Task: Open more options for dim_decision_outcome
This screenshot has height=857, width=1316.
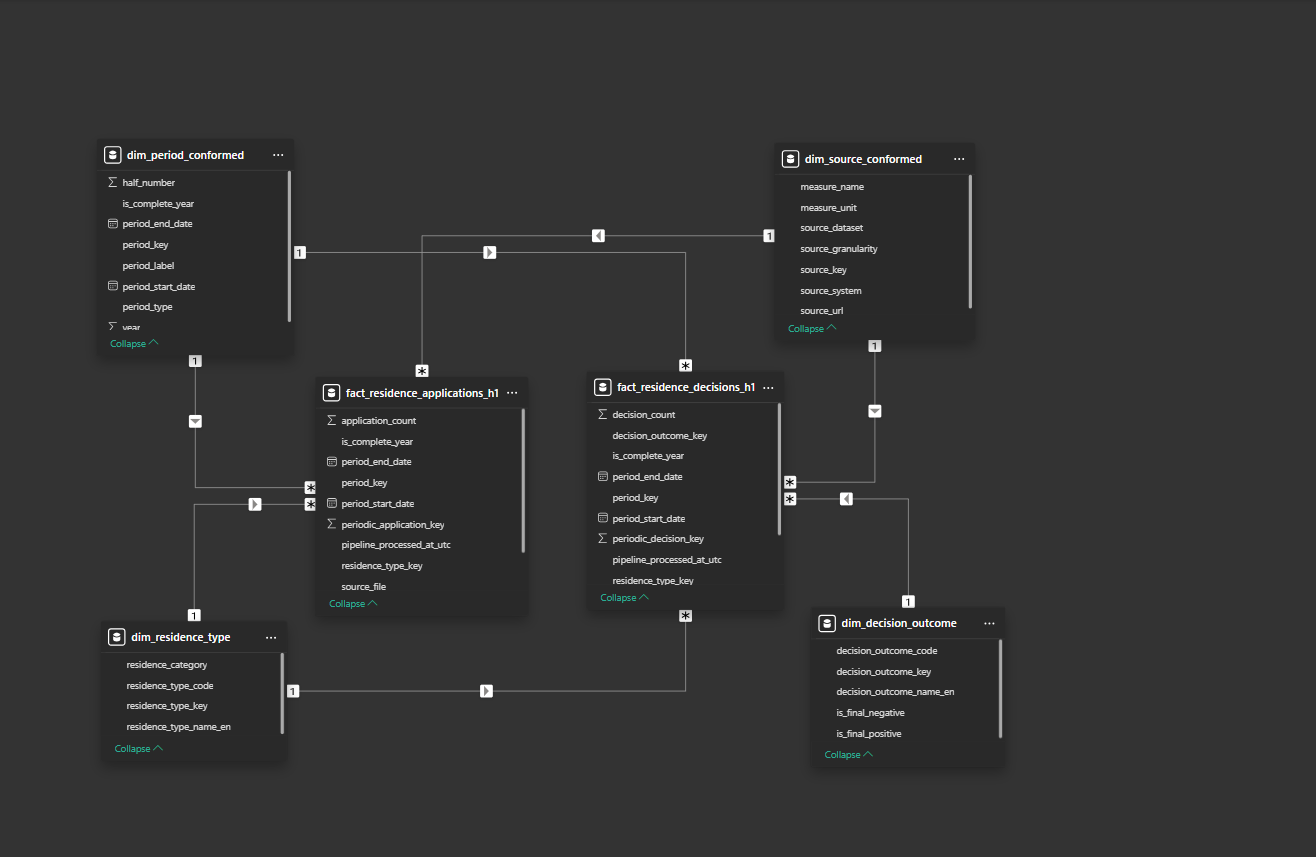Action: pos(989,623)
